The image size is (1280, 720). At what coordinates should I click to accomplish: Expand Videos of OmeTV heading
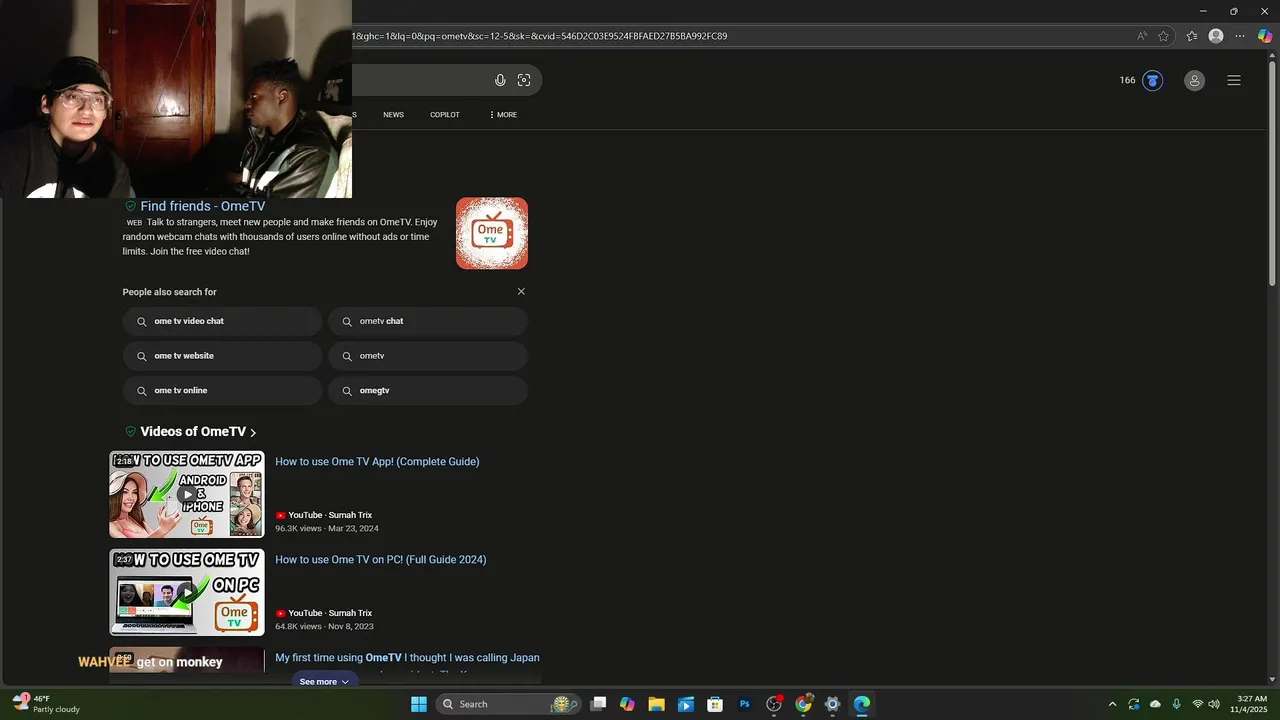[198, 432]
